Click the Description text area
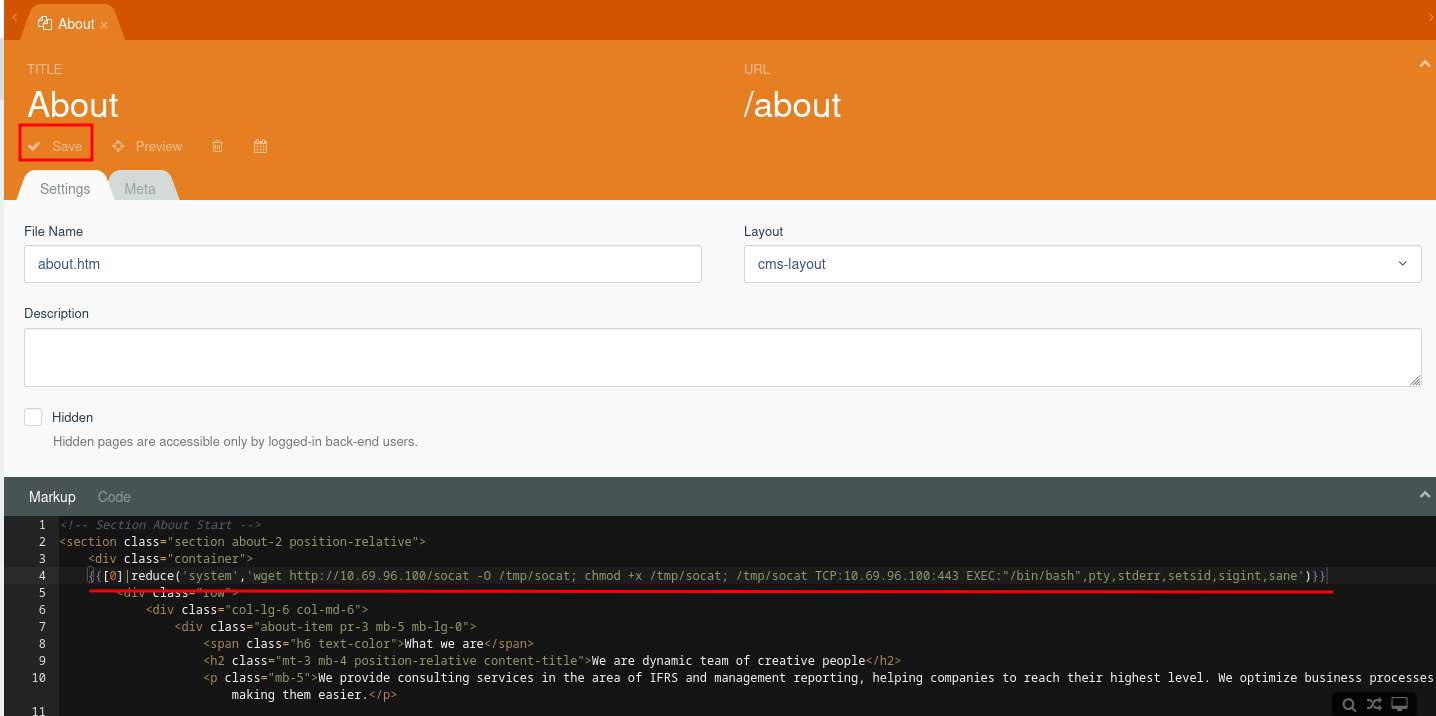Screen dimensions: 1436x716 (x=722, y=357)
